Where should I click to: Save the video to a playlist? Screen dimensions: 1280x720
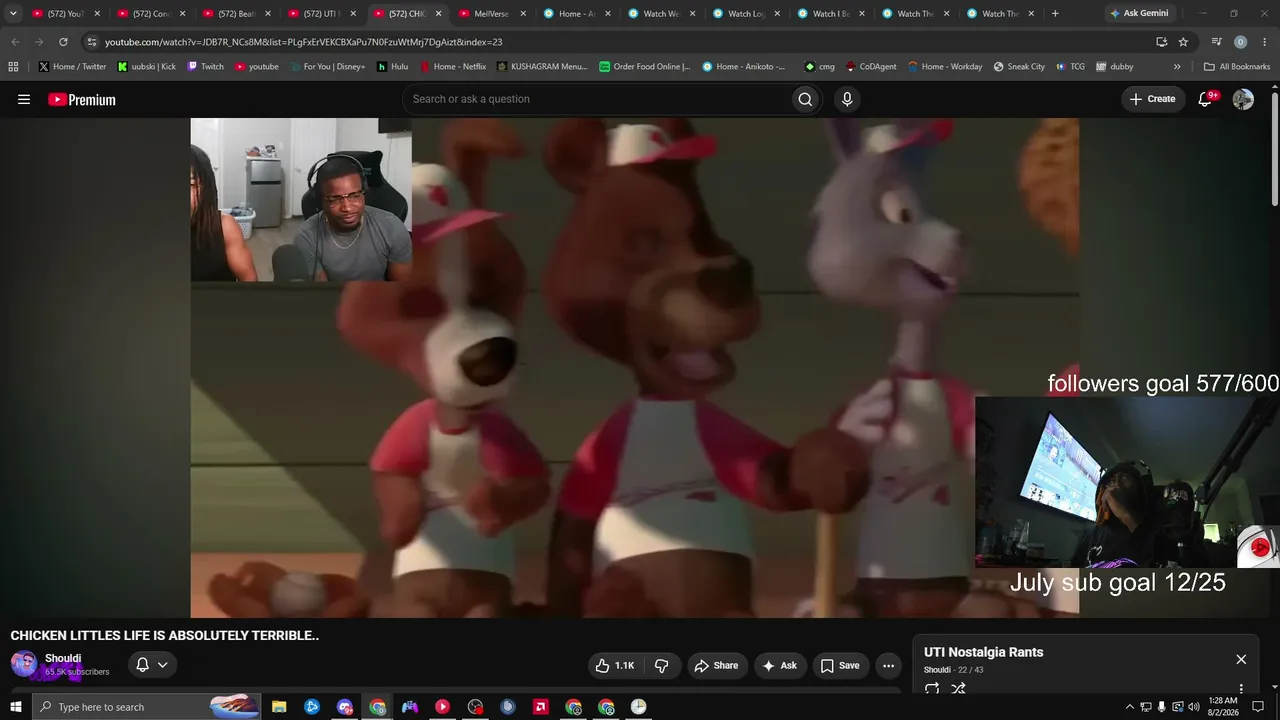(840, 665)
